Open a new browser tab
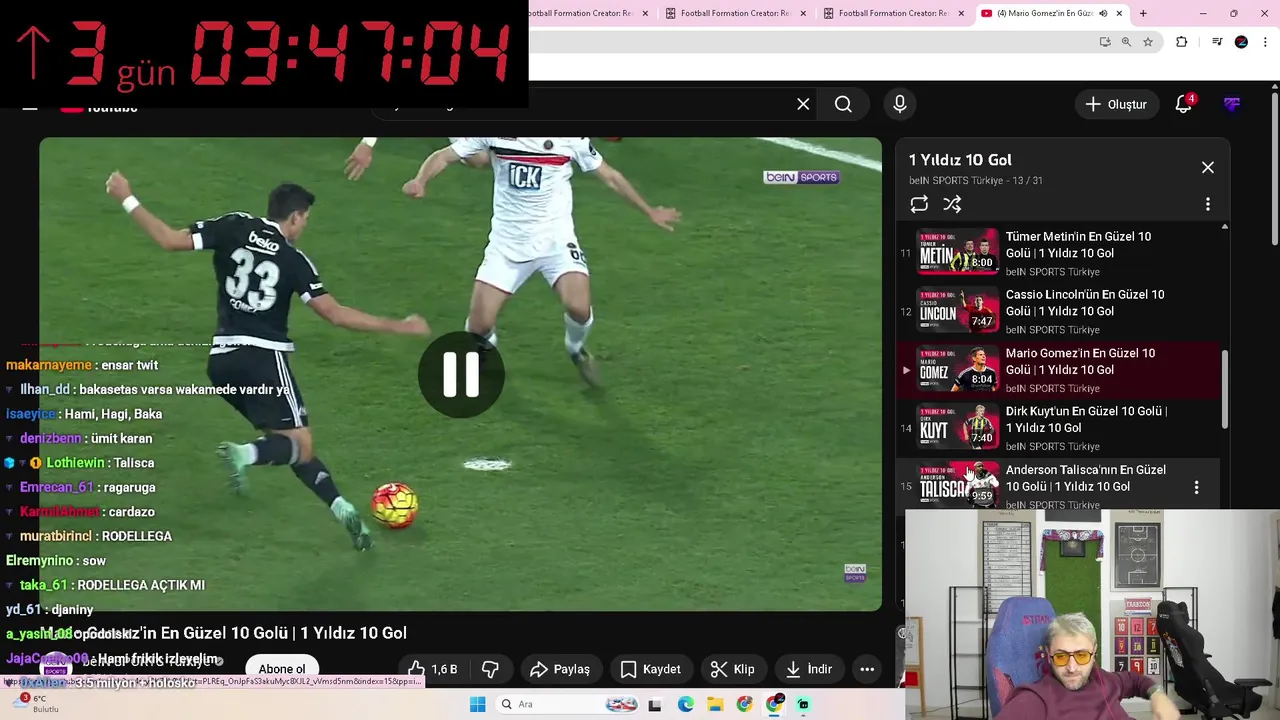 point(1143,13)
